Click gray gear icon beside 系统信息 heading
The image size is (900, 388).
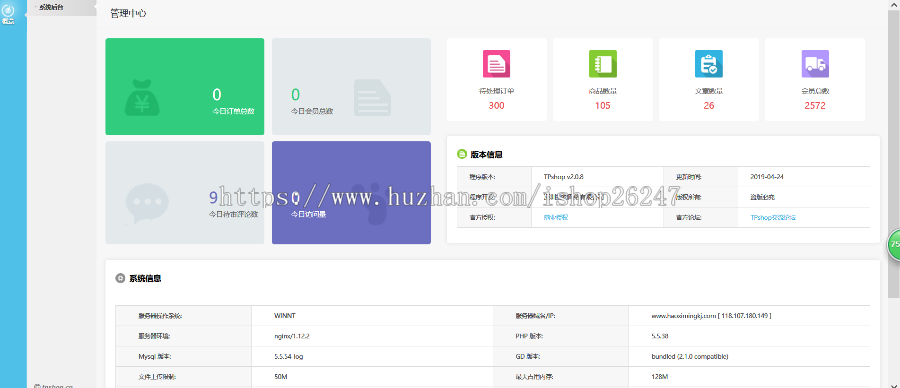click(x=120, y=278)
